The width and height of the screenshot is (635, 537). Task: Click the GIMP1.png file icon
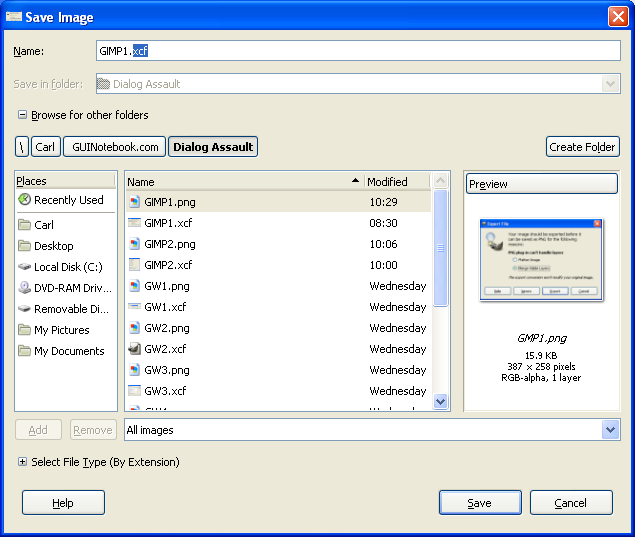(134, 202)
